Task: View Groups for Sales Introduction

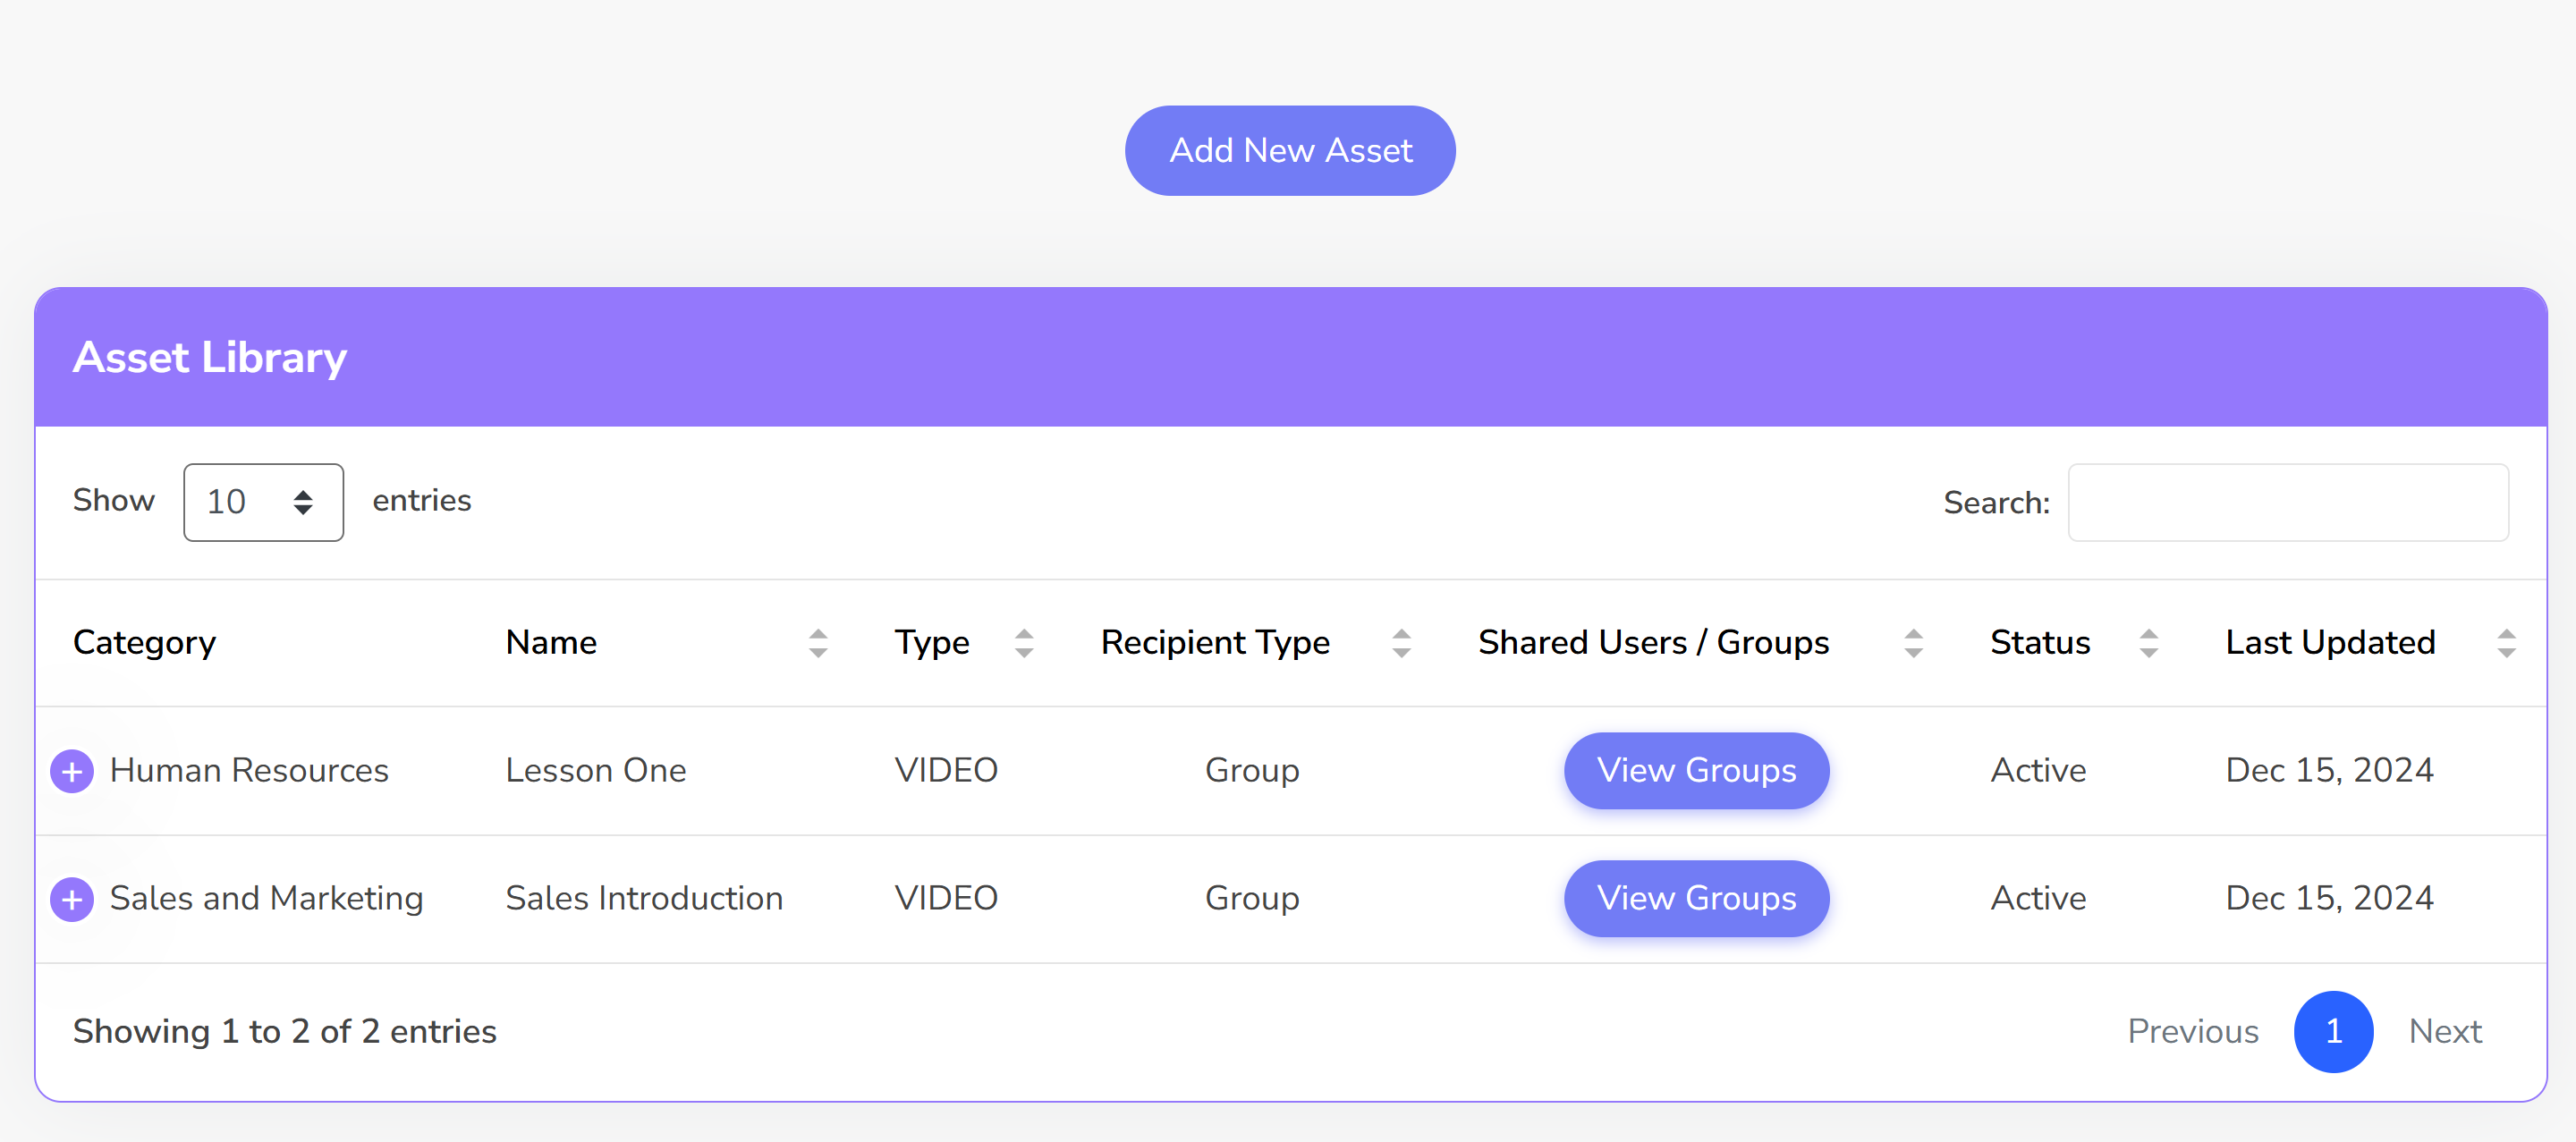Action: coord(1695,899)
